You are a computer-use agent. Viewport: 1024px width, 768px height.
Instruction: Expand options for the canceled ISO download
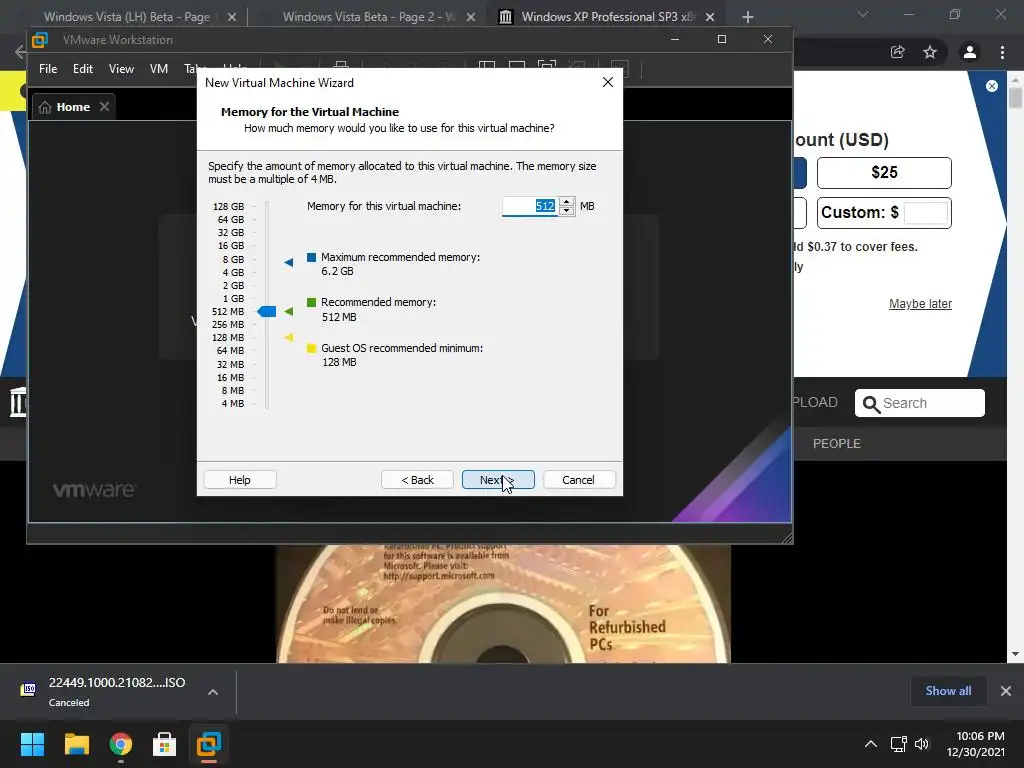pyautogui.click(x=213, y=692)
